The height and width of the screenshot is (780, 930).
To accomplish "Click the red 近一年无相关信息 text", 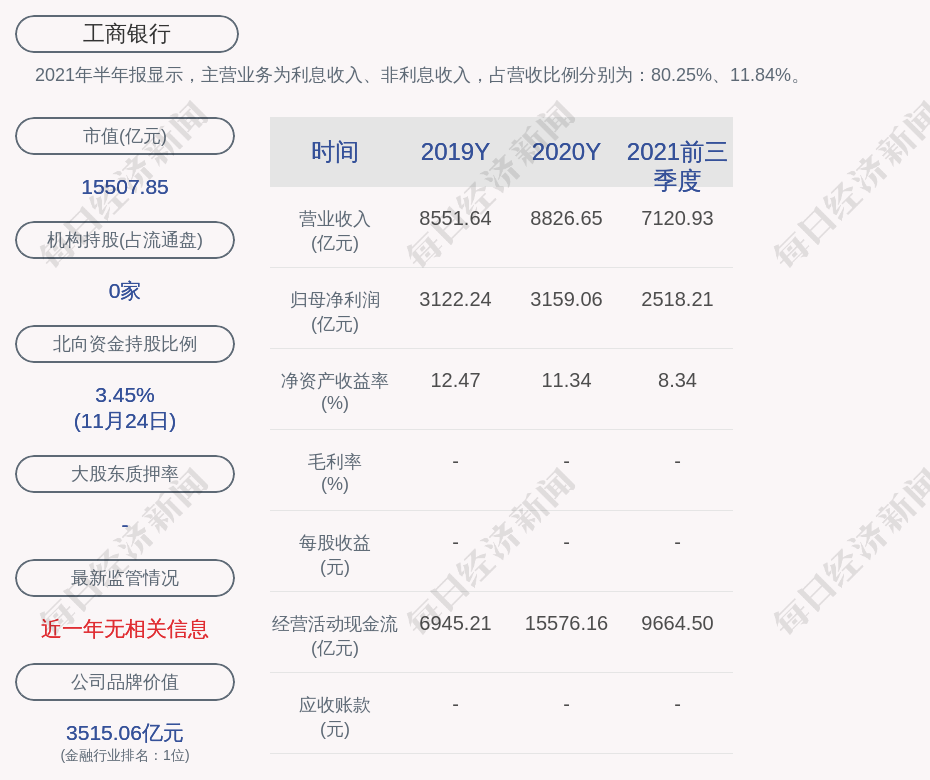I will 125,629.
